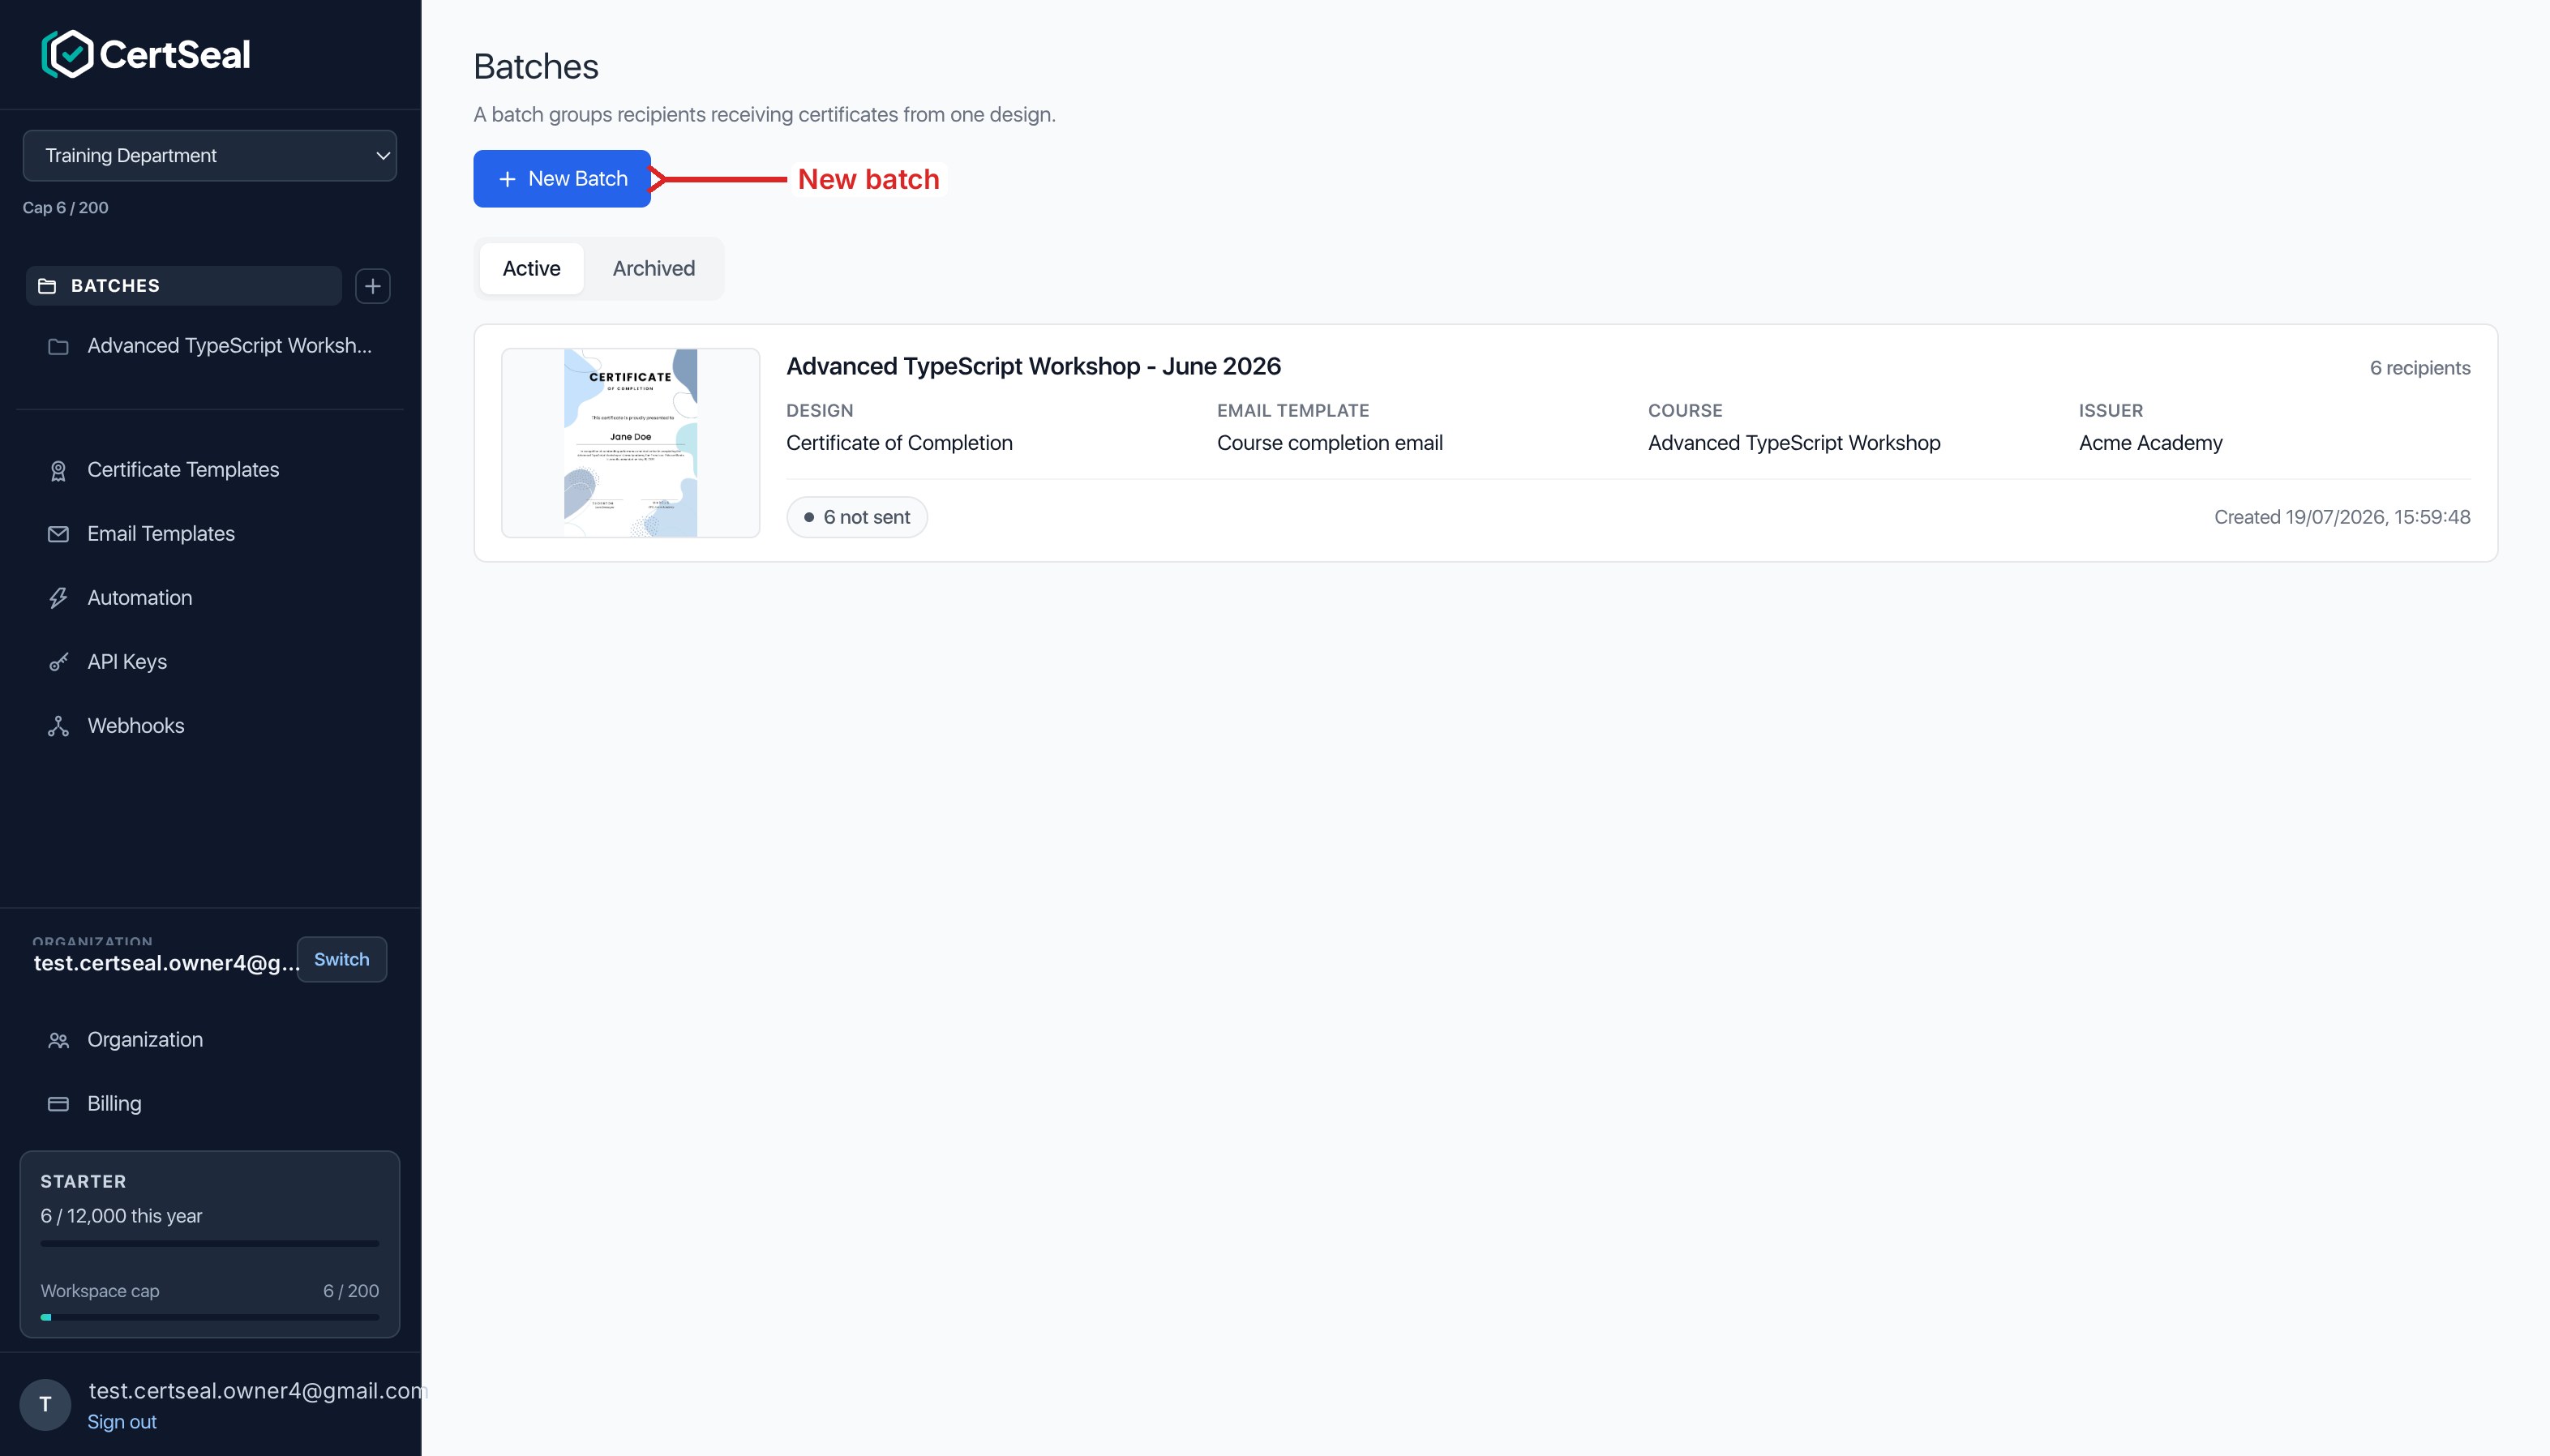
Task: Click the New Batch button
Action: coord(562,179)
